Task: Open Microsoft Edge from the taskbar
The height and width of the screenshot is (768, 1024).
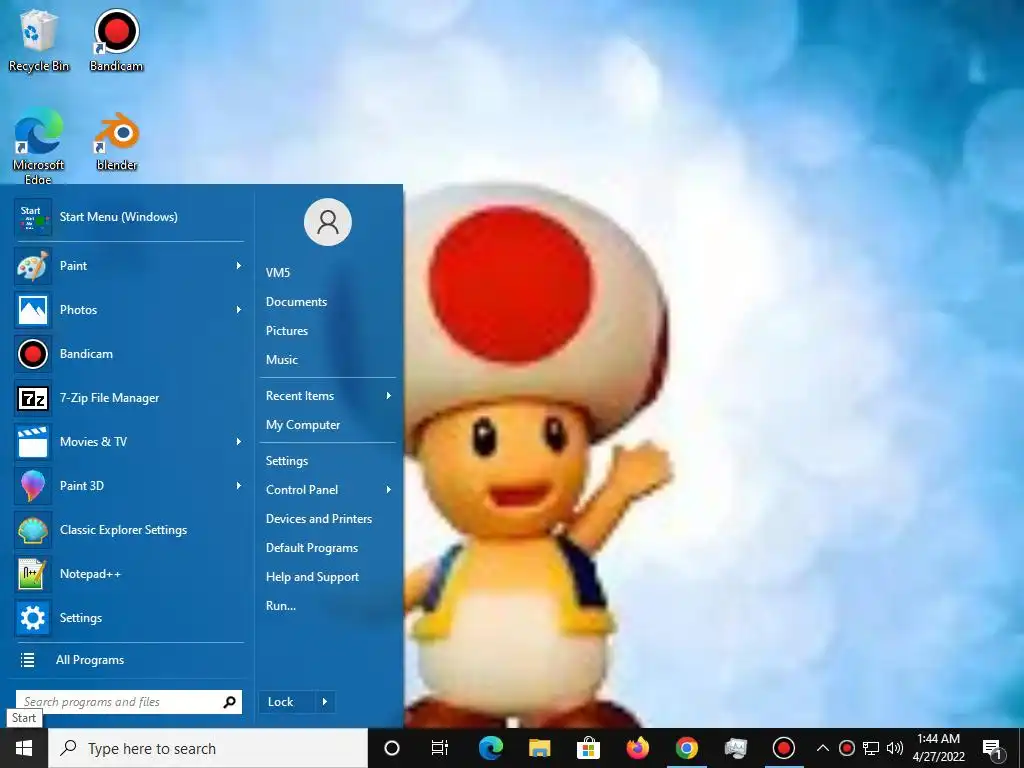Action: pyautogui.click(x=490, y=748)
